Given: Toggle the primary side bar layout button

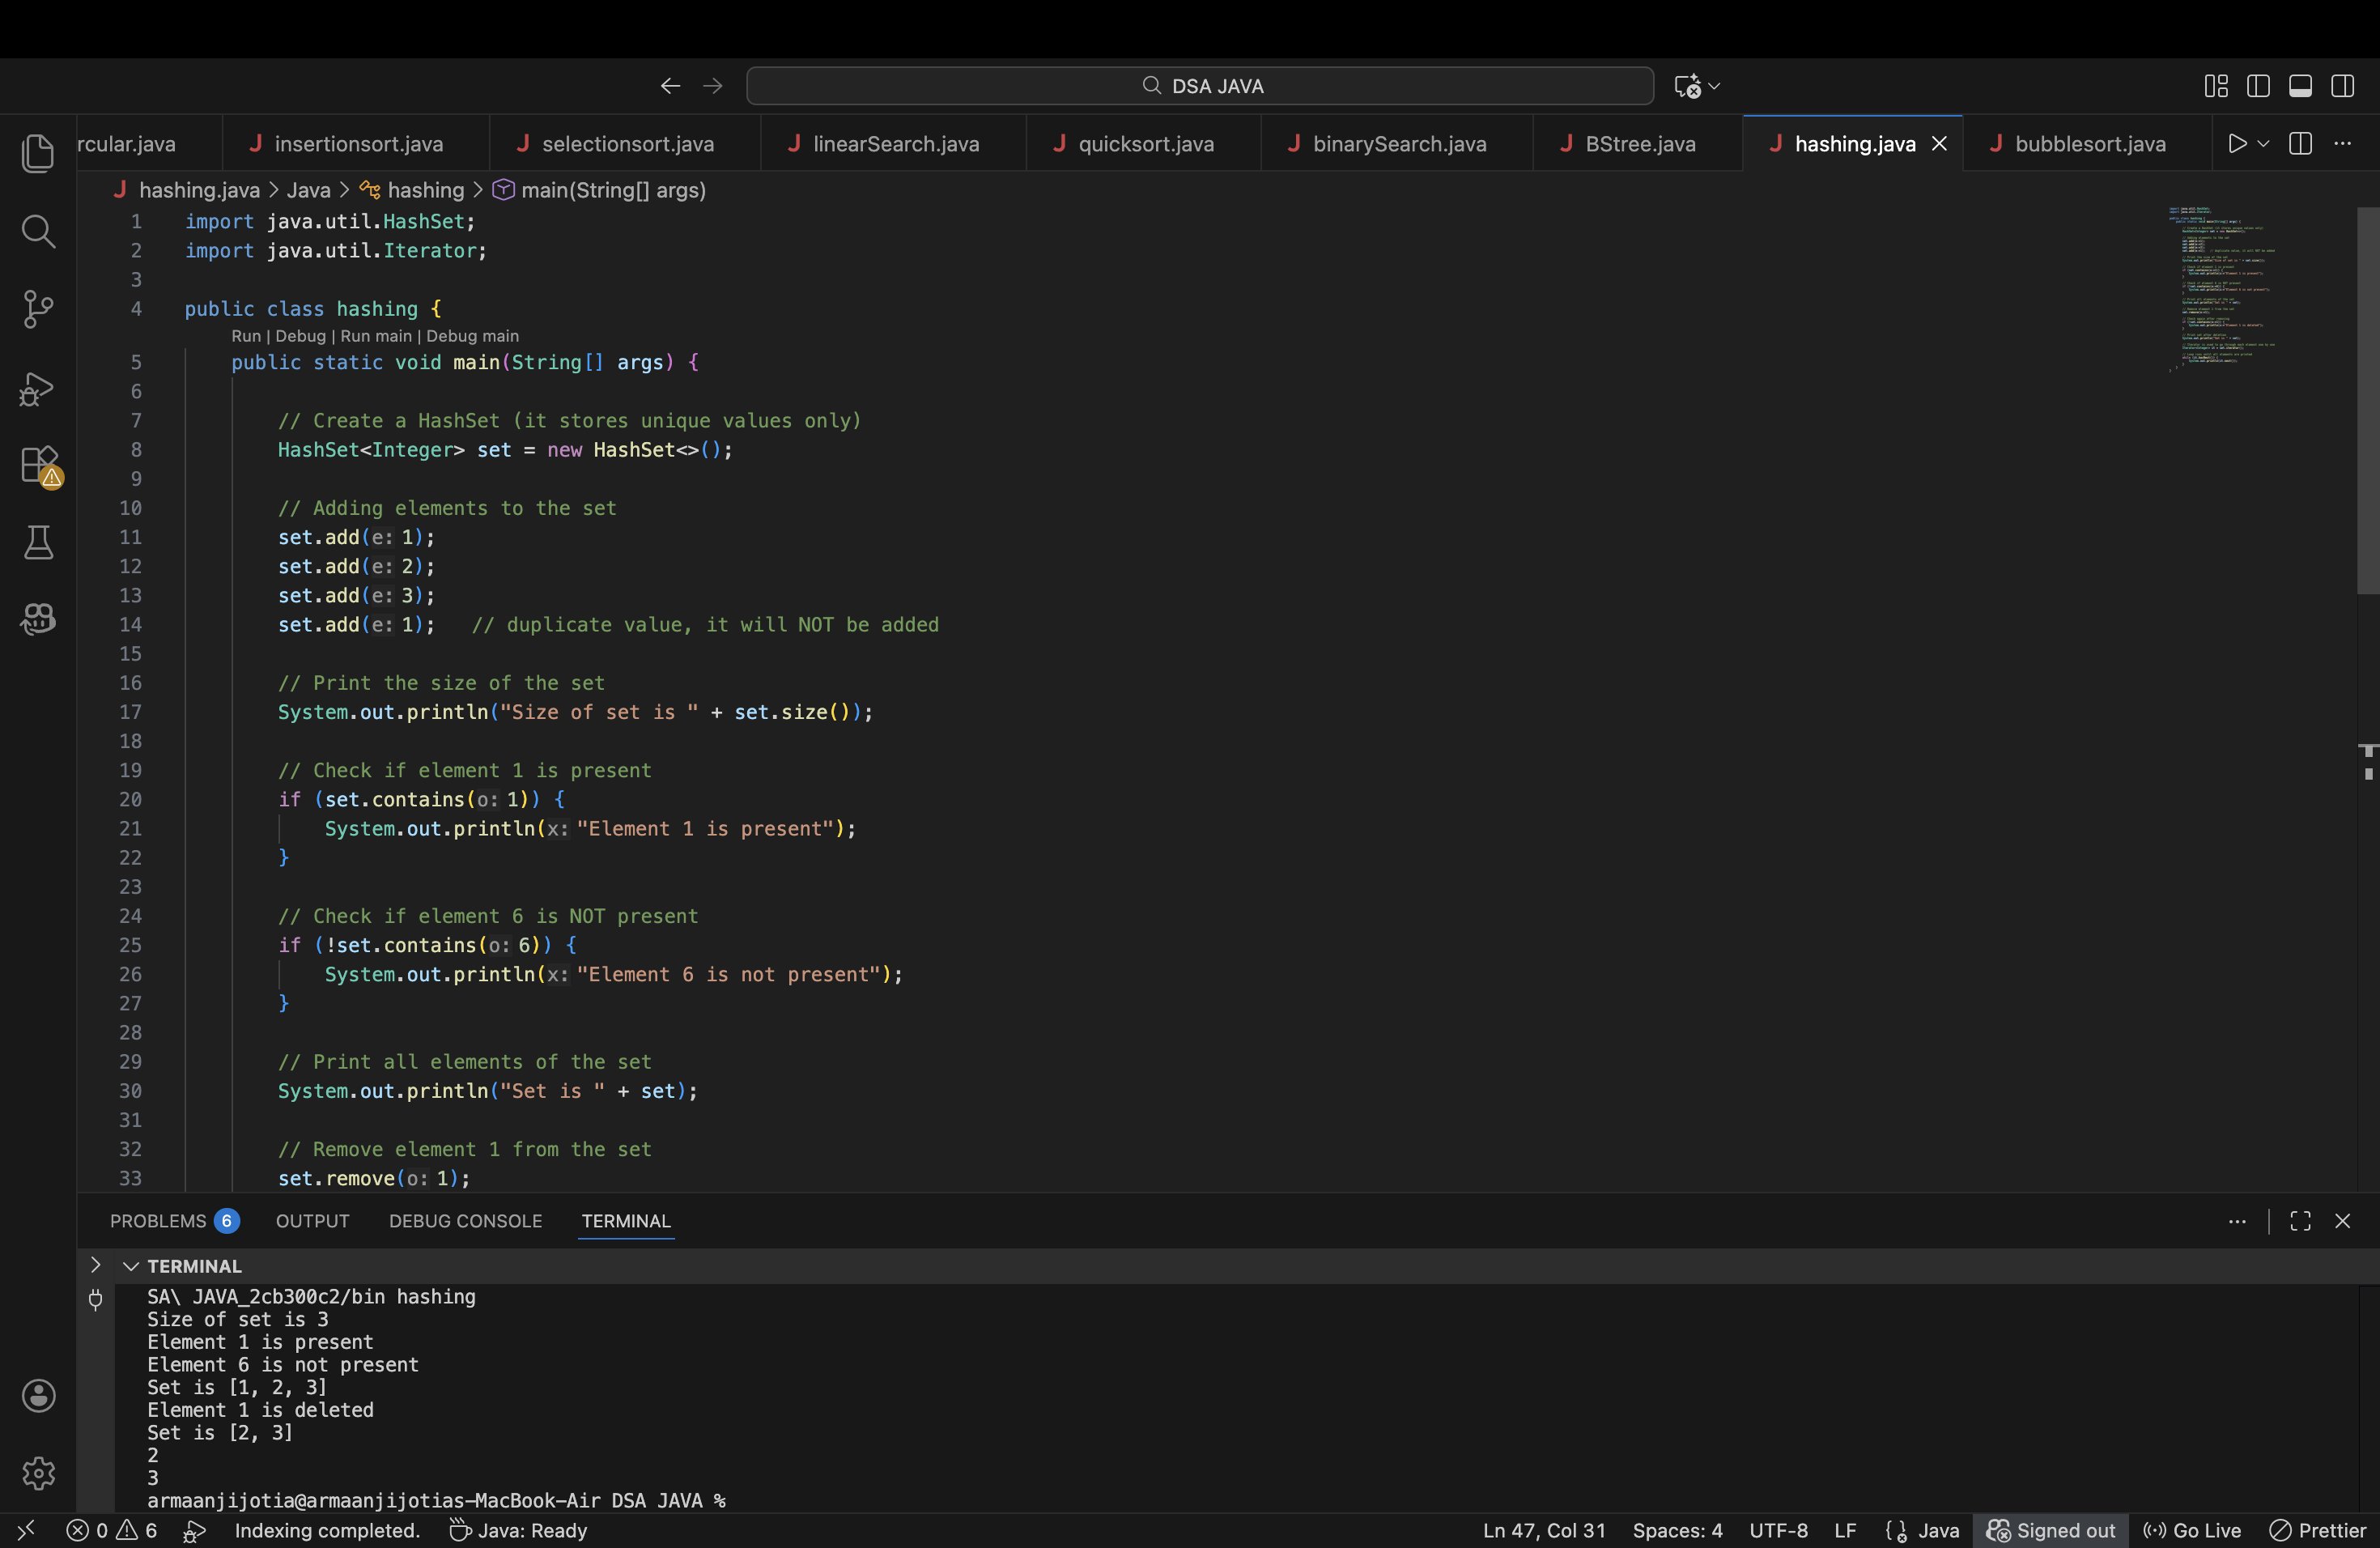Looking at the screenshot, I should (x=2258, y=86).
